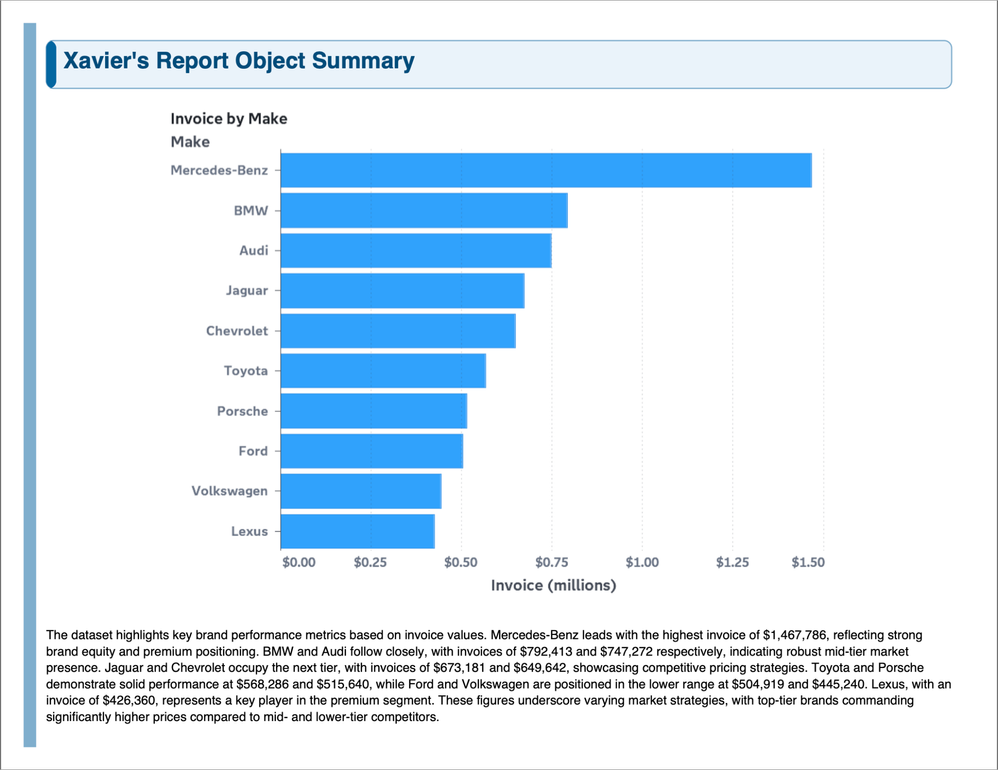Image resolution: width=998 pixels, height=770 pixels.
Task: Click the Invoice (millions) axis title
Action: click(553, 585)
